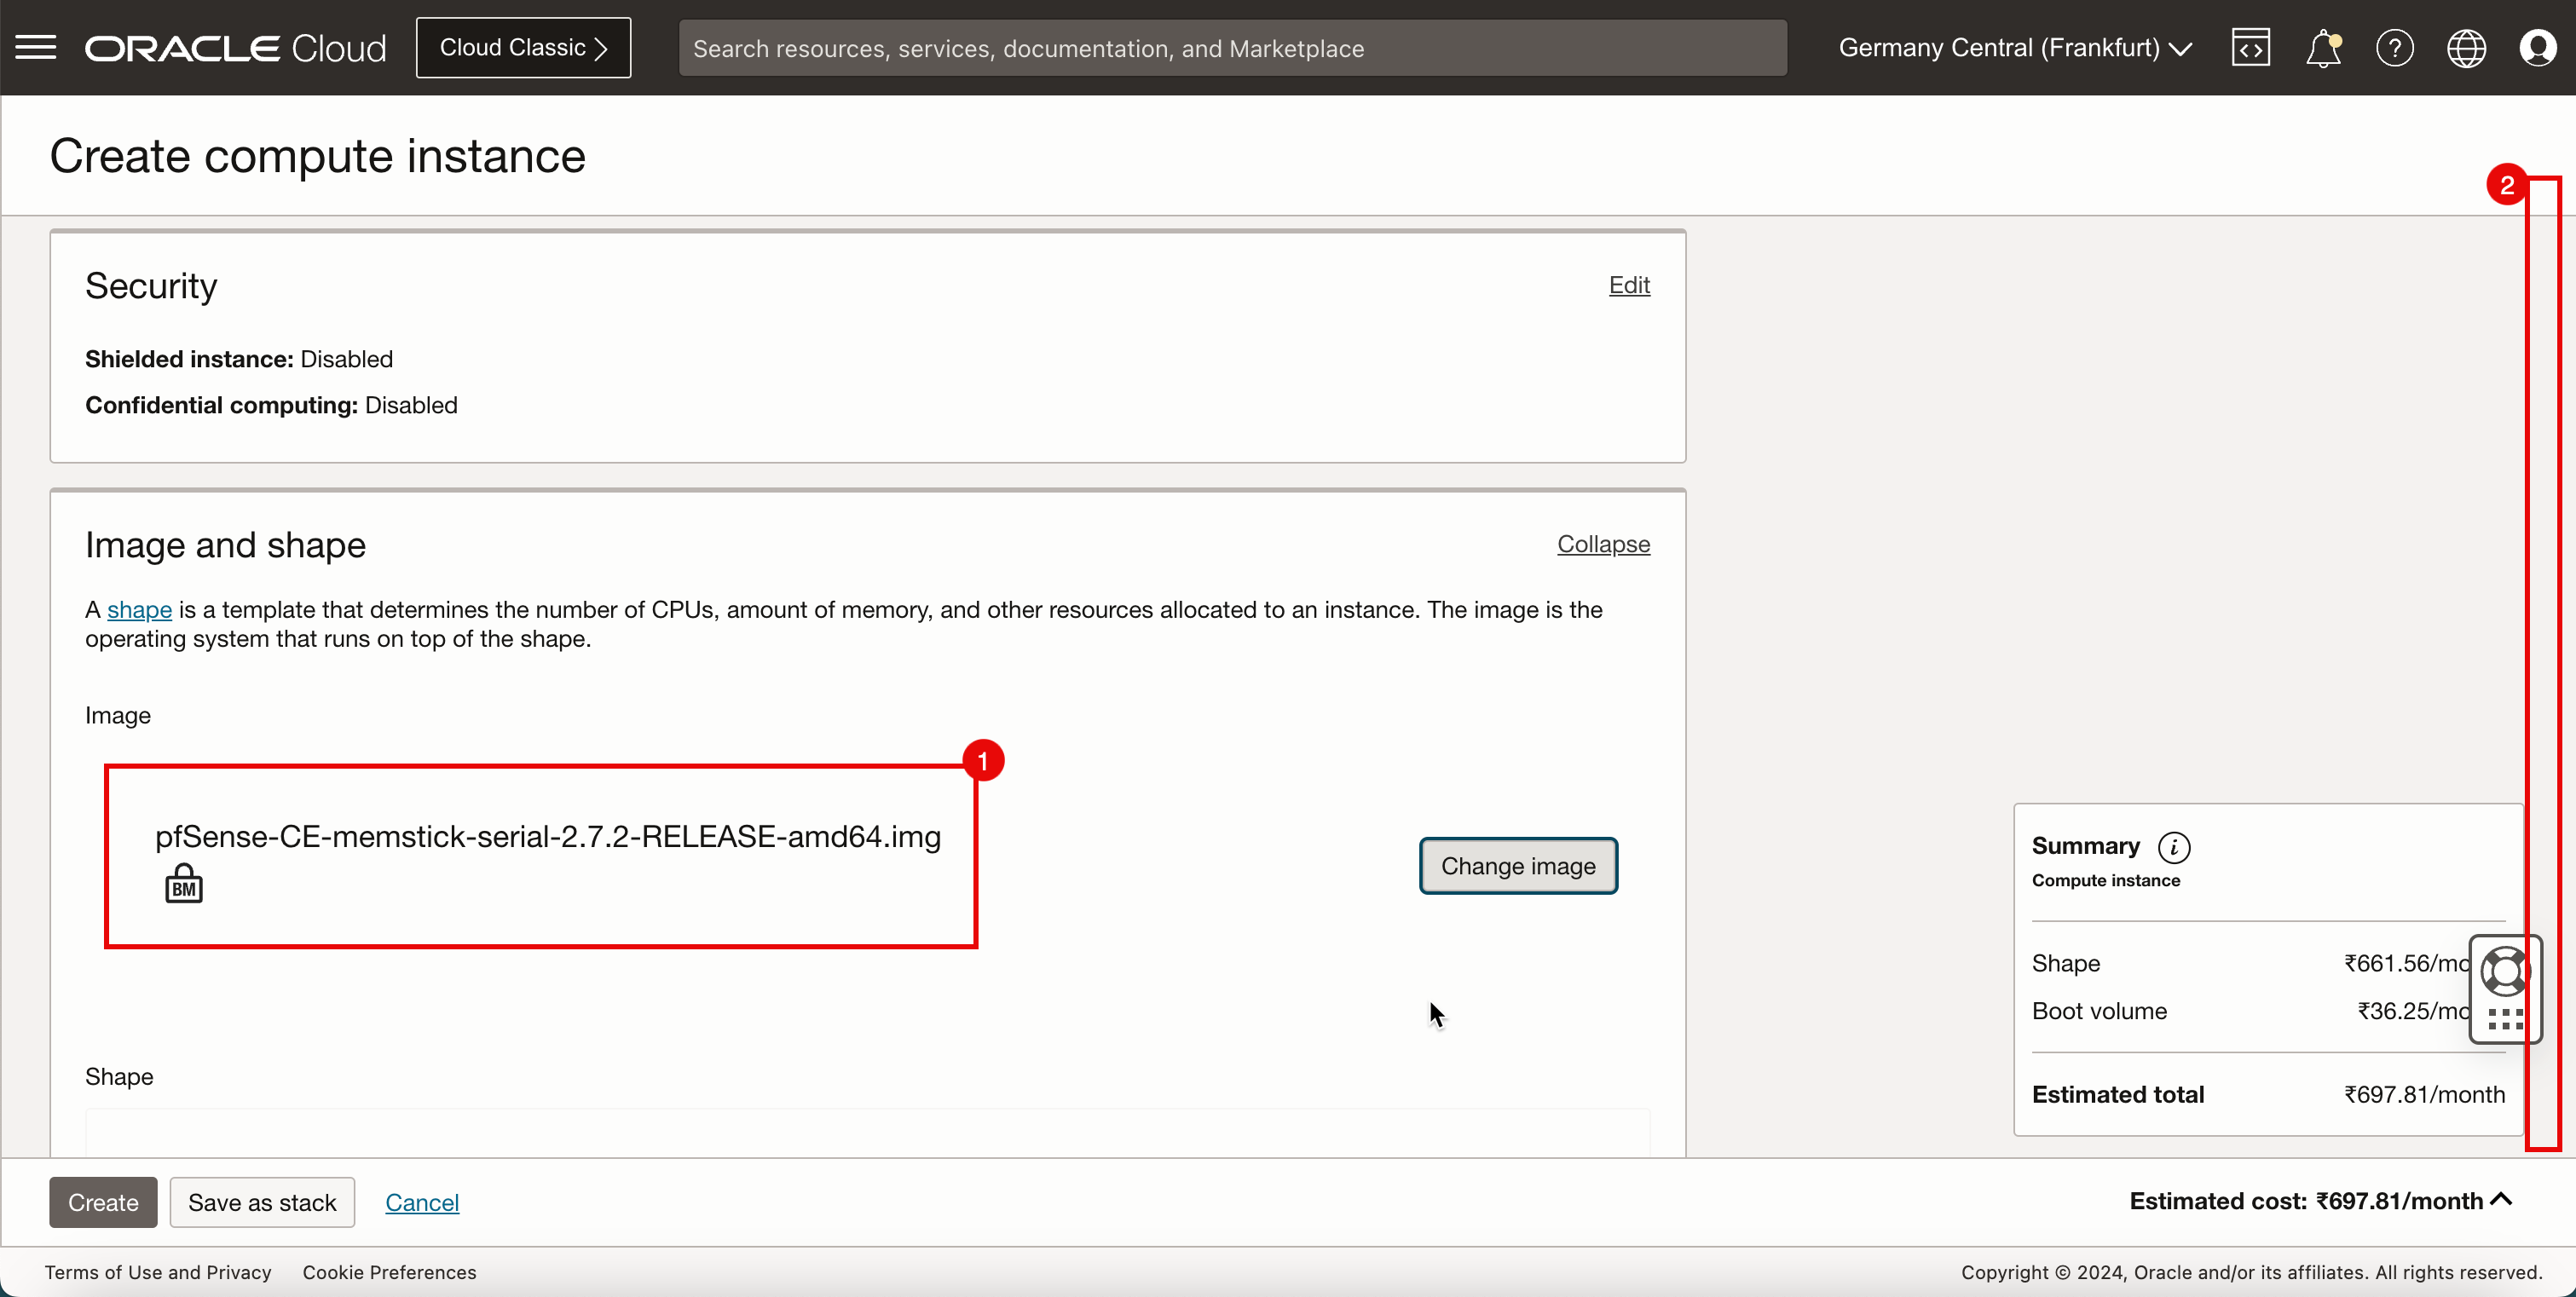Viewport: 2576px width, 1297px height.
Task: Click the Create button
Action: [103, 1202]
